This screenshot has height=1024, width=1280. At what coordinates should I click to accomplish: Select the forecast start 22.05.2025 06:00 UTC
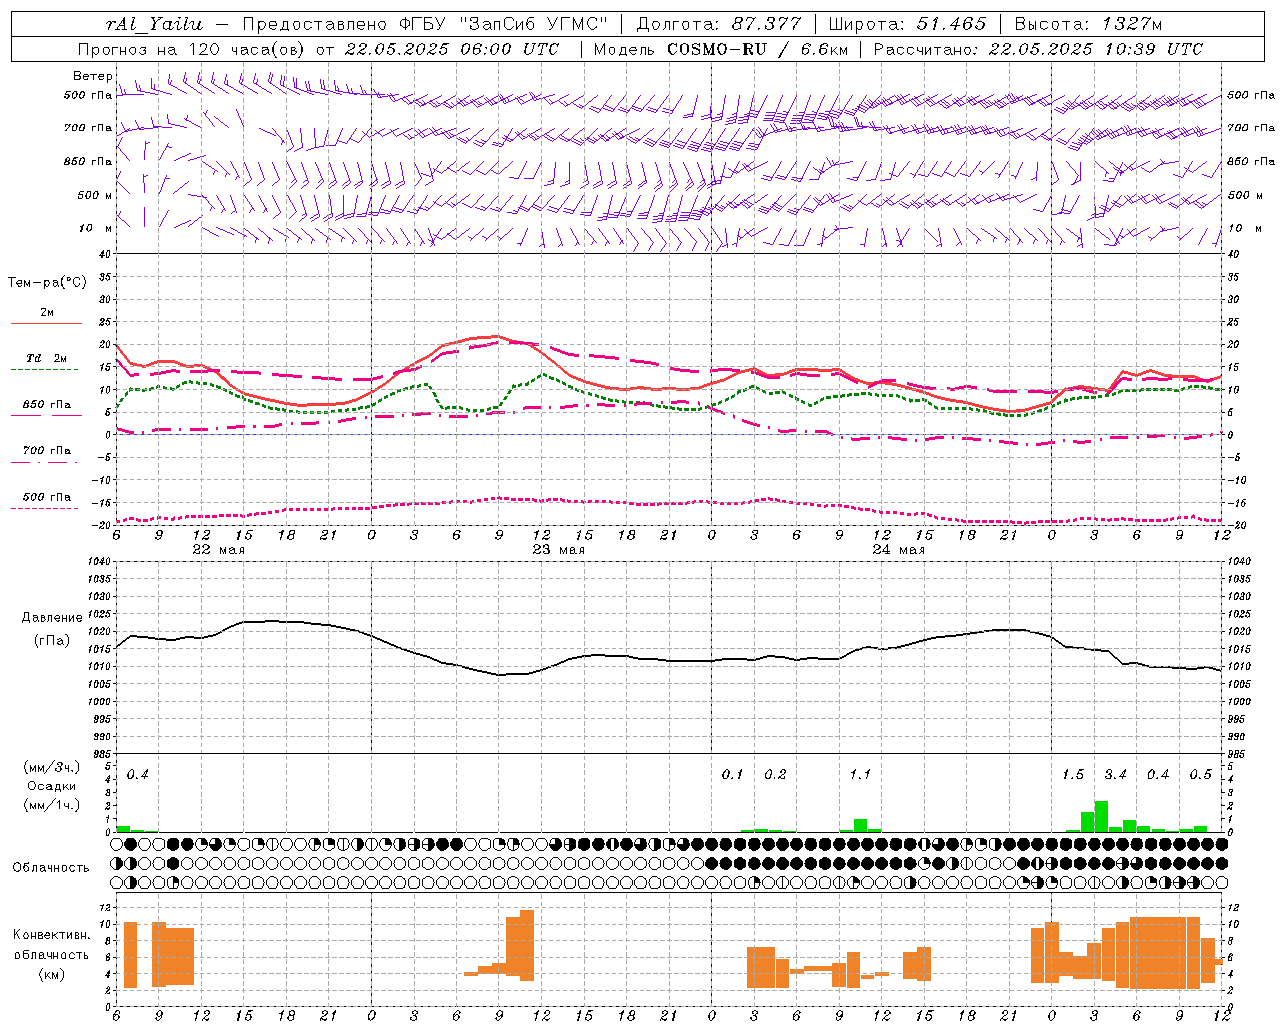coord(451,49)
